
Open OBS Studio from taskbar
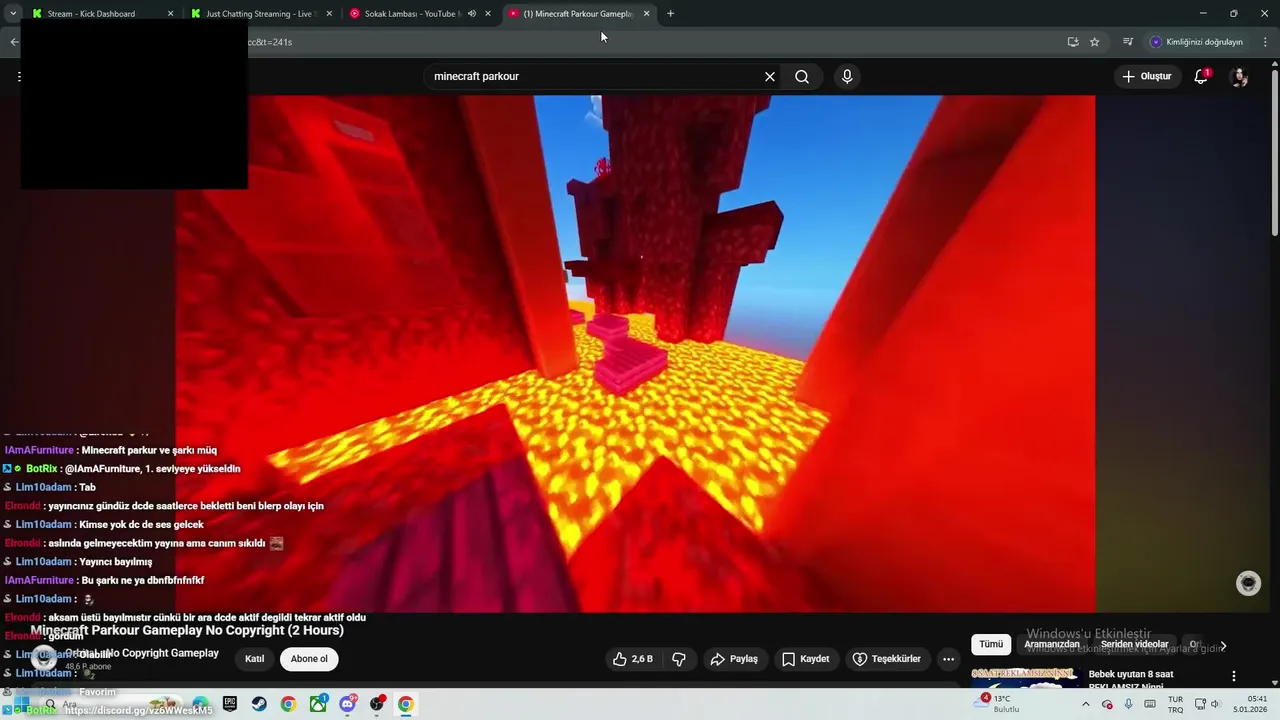click(x=377, y=704)
